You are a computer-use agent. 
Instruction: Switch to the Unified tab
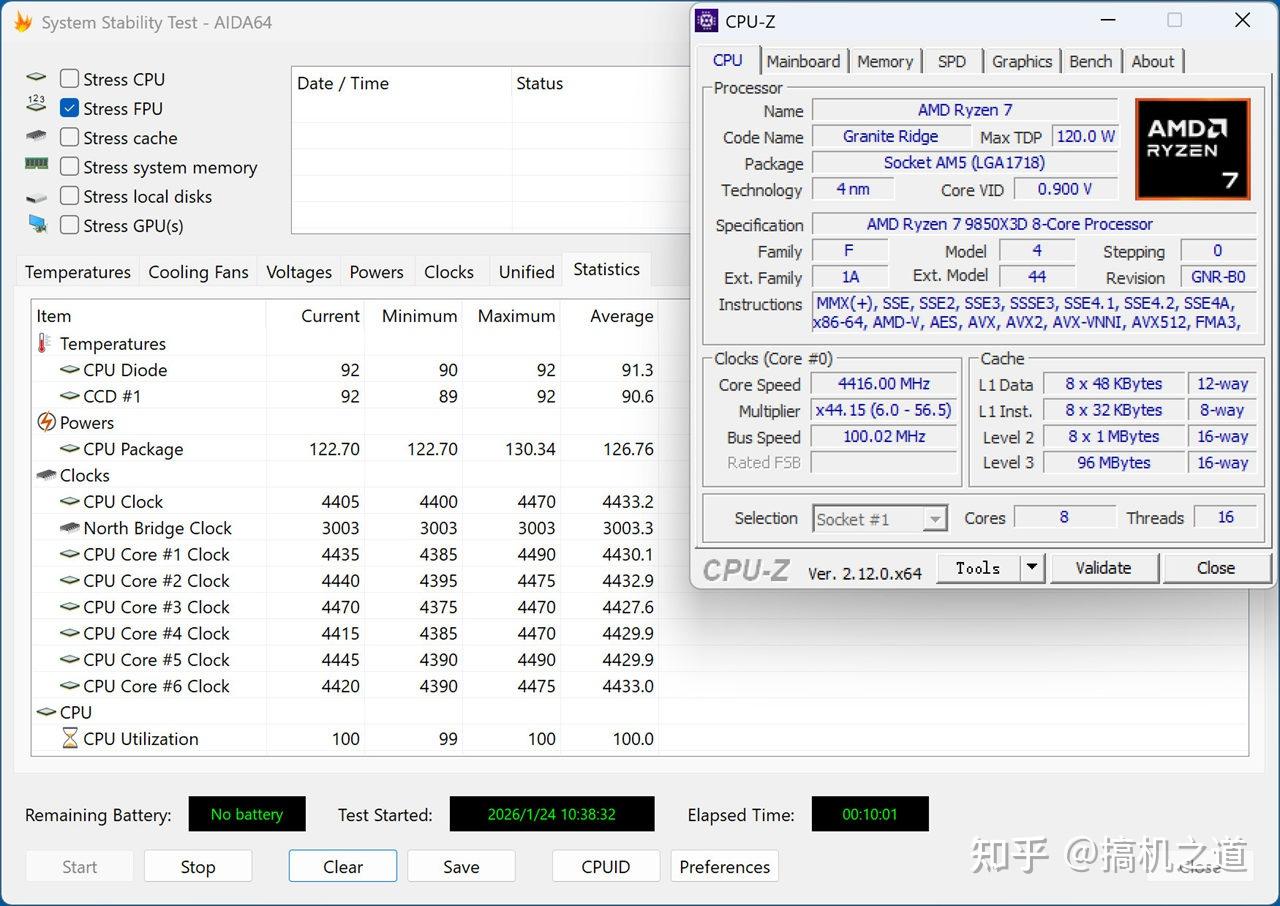coord(527,272)
